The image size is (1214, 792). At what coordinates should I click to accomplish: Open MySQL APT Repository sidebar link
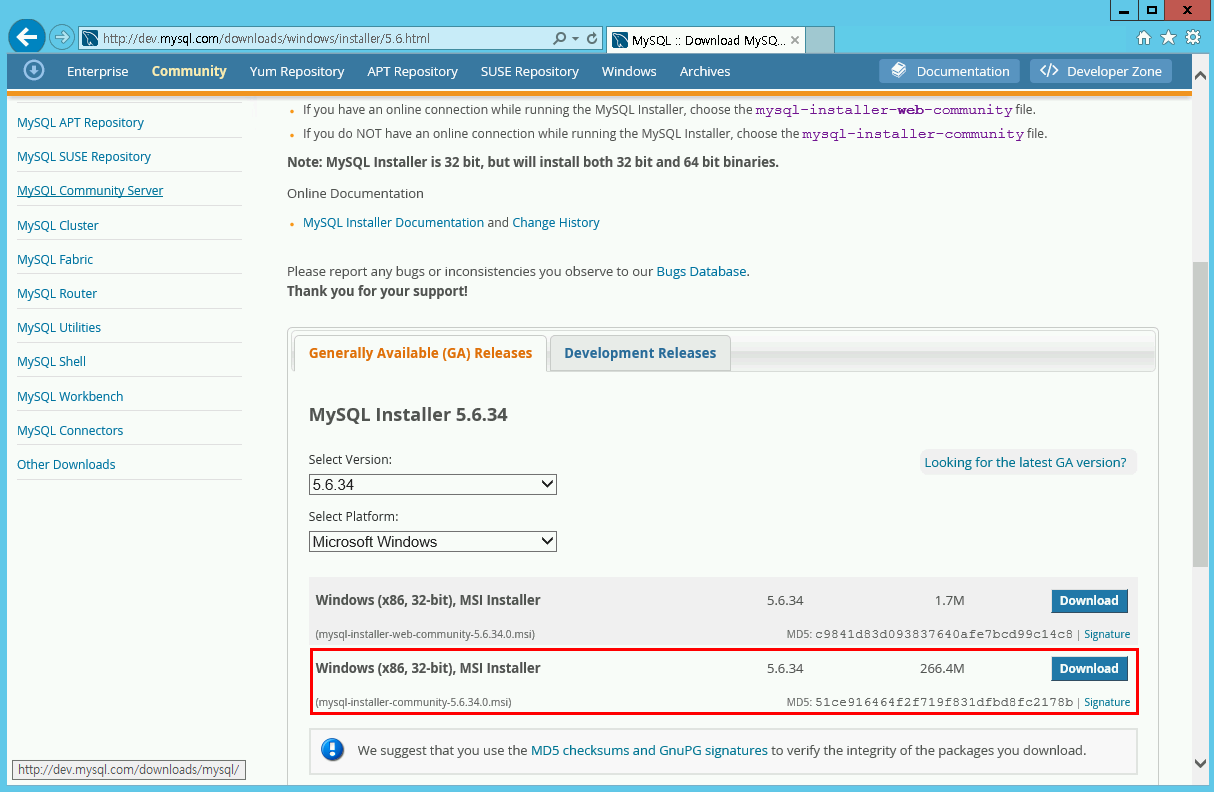pyautogui.click(x=80, y=122)
